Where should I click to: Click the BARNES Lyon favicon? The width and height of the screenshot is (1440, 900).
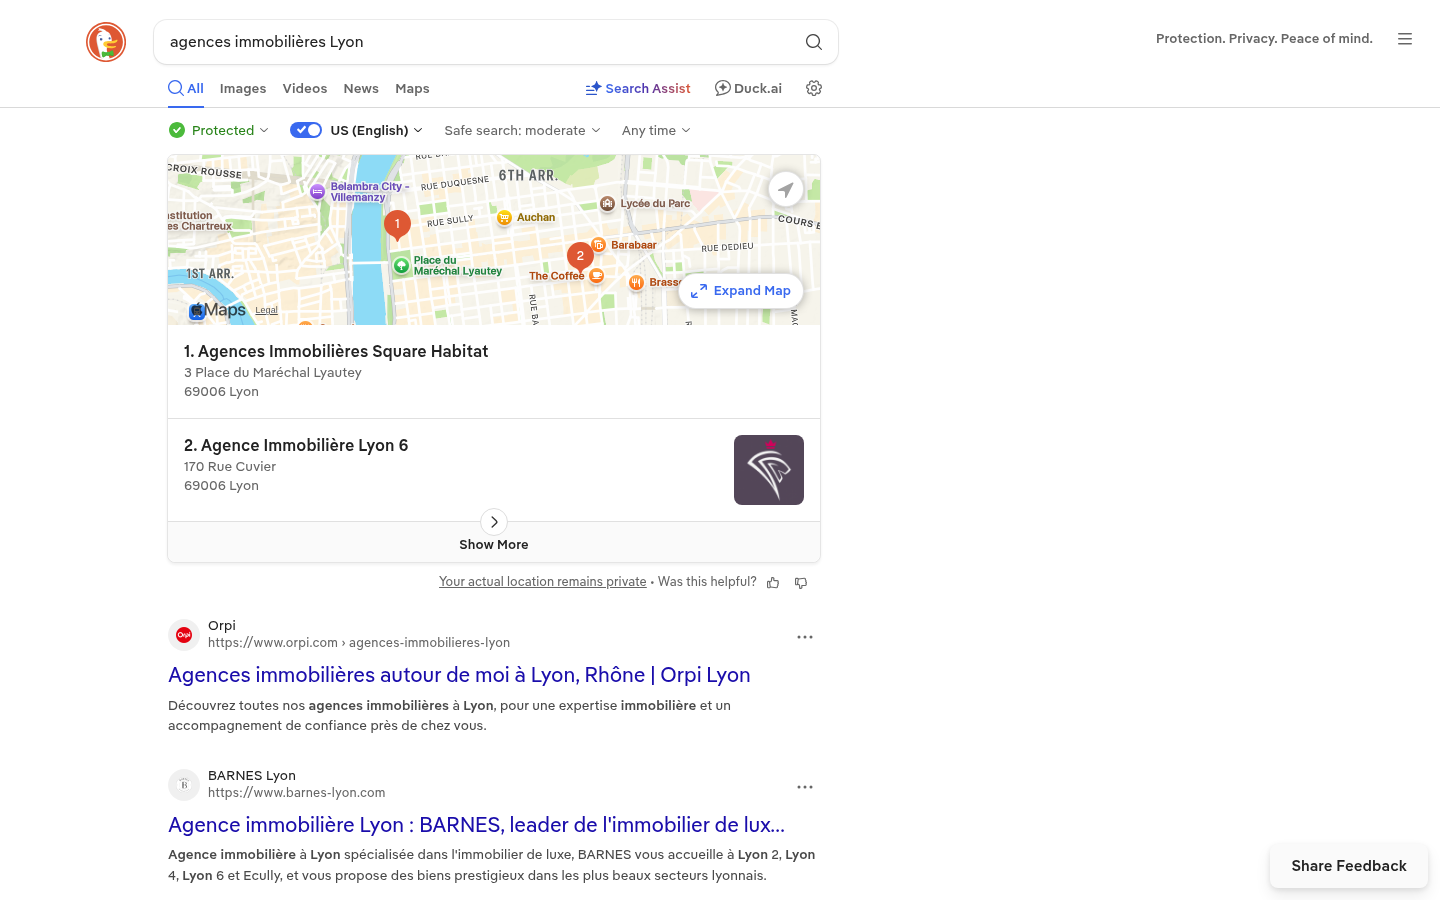[184, 785]
